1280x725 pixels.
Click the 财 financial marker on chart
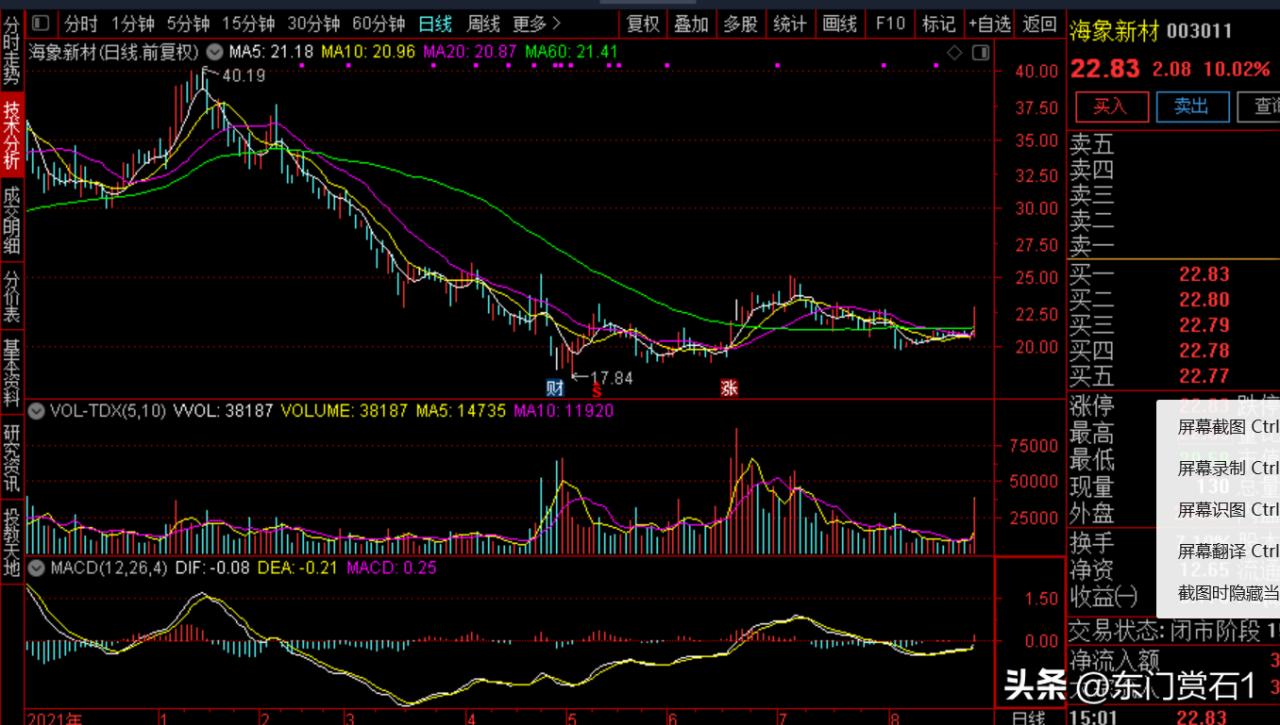[554, 388]
